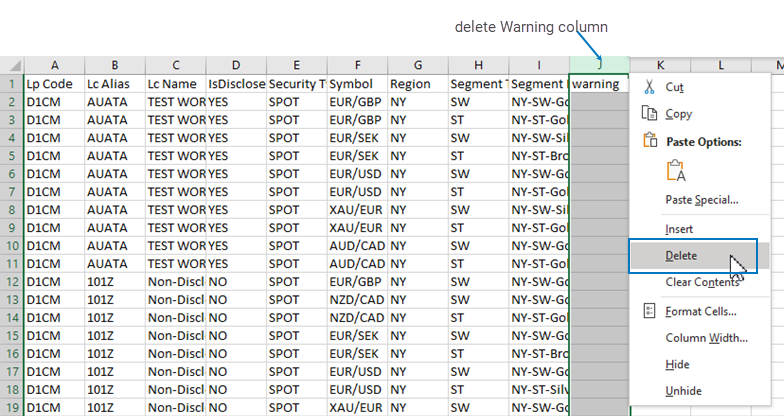
Task: Select Delete from the context menu
Action: tap(683, 256)
